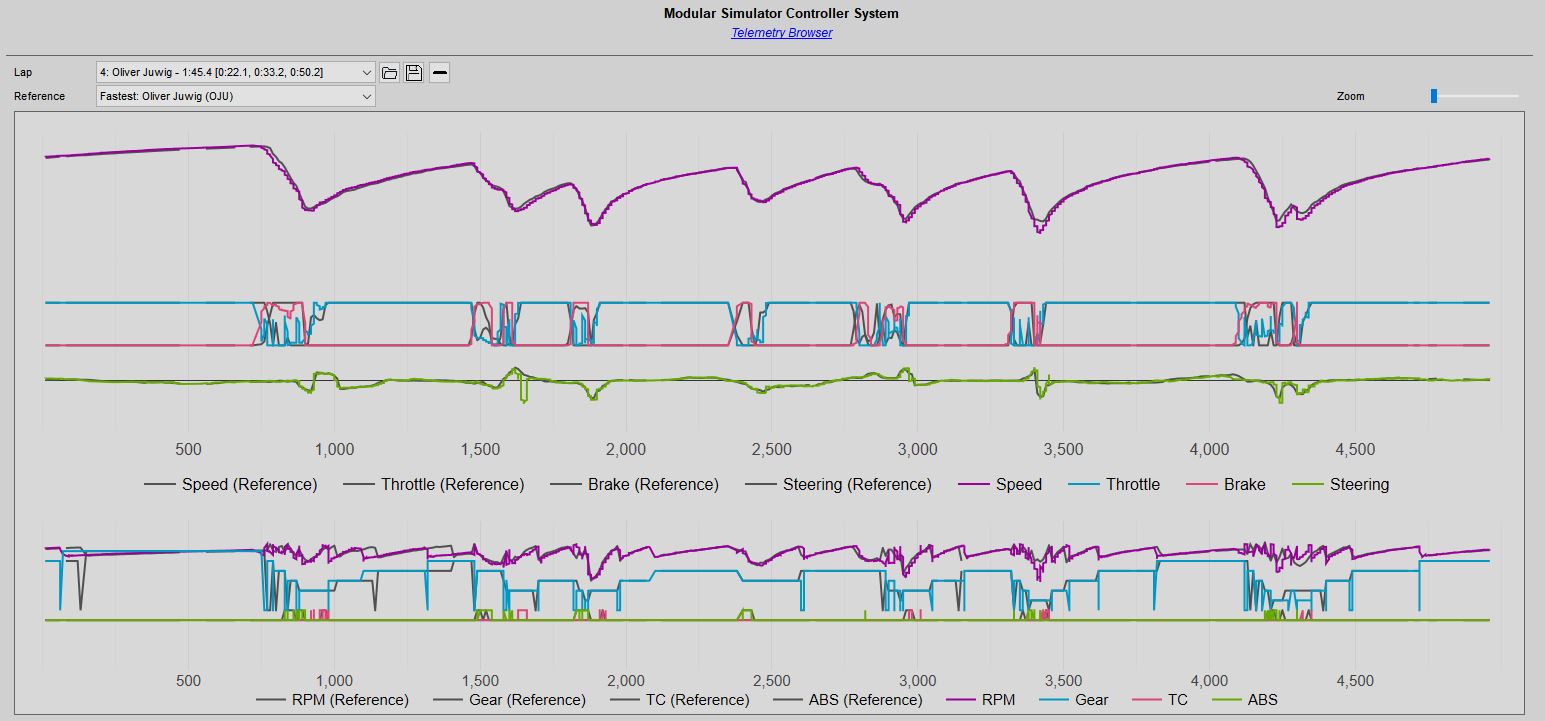Open the Telemetry Browser link

coord(781,33)
